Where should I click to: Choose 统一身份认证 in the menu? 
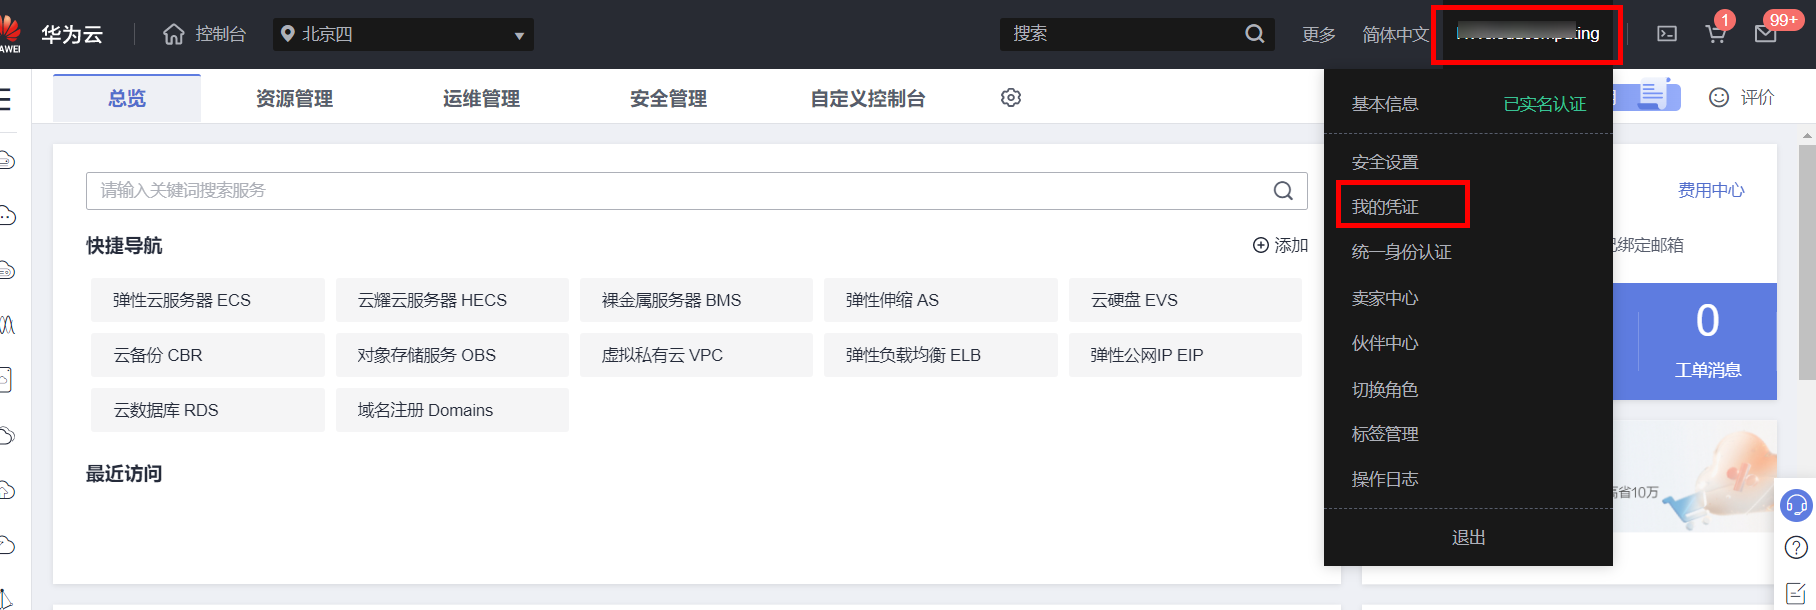[x=1401, y=252]
